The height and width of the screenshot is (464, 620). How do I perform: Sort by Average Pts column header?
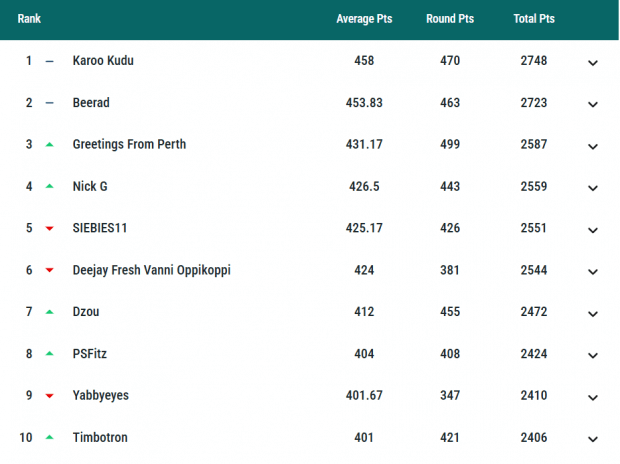coord(364,19)
